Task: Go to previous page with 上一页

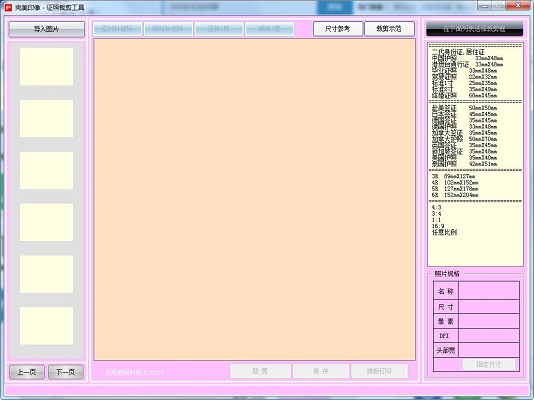Action: [27, 372]
